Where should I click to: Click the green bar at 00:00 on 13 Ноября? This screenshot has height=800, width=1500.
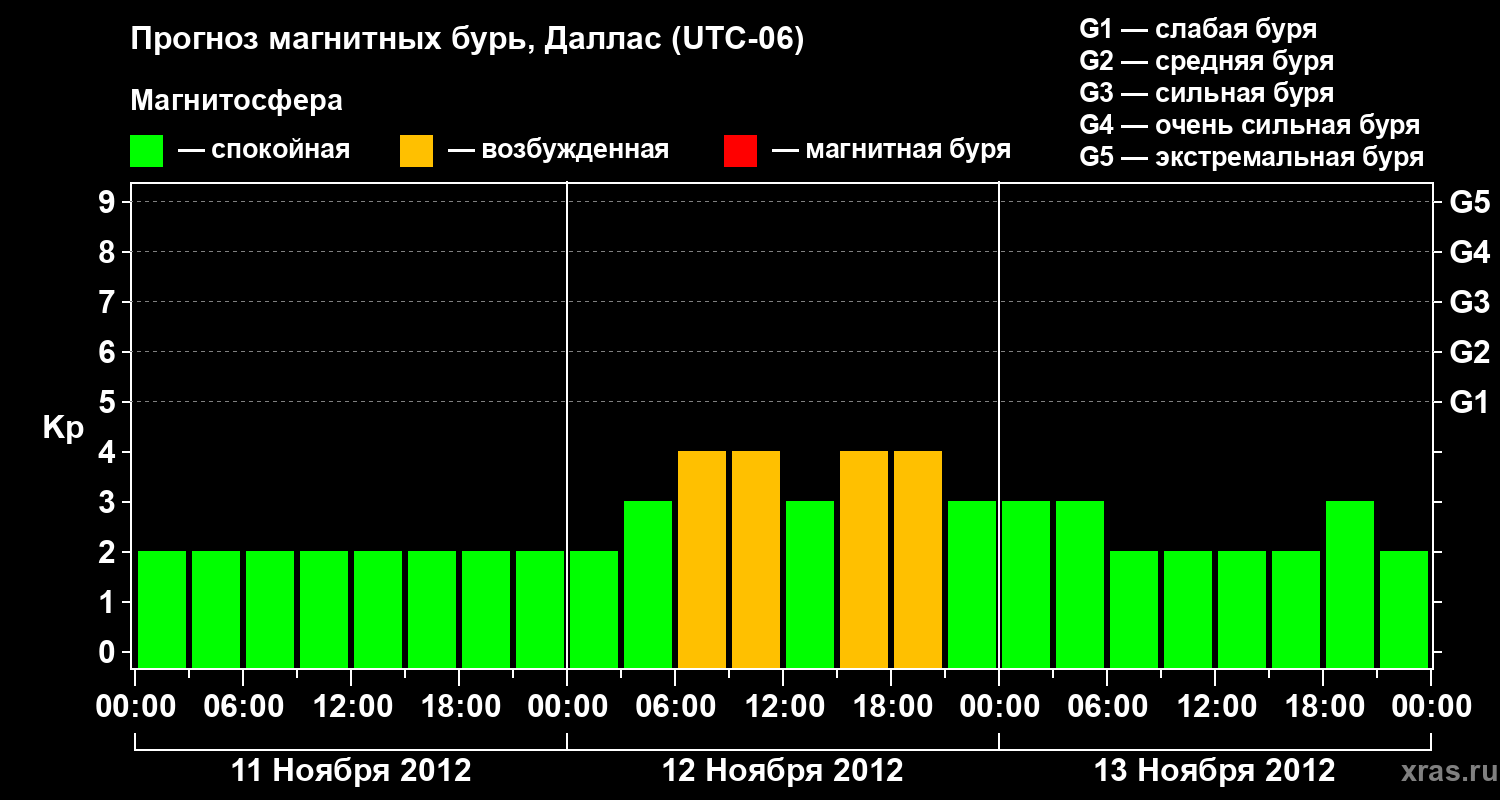pos(1026,584)
